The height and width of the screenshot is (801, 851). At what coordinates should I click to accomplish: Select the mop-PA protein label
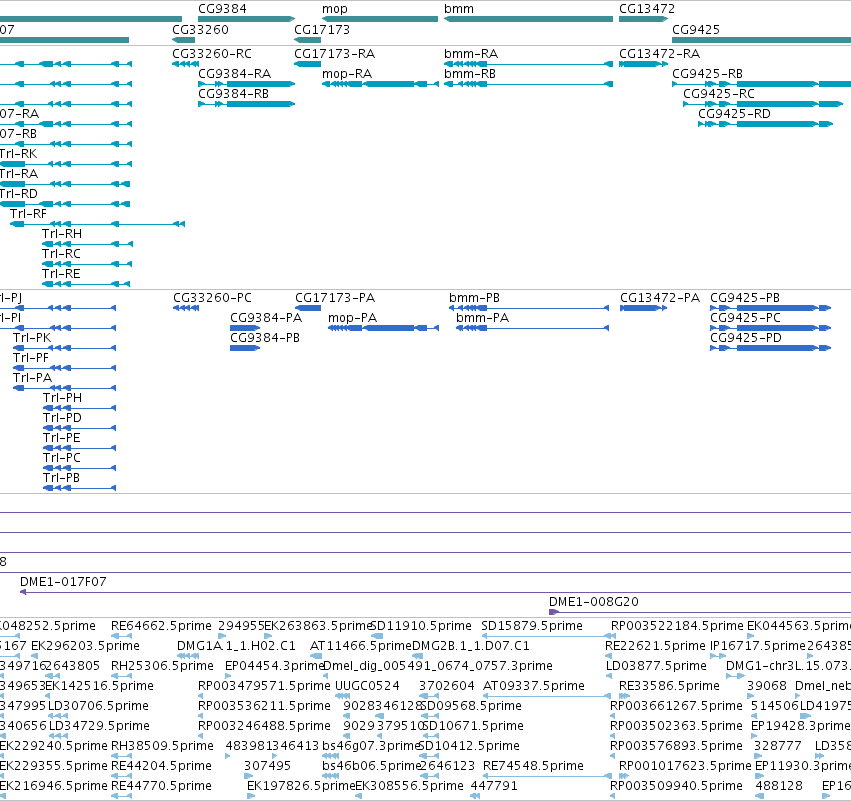(352, 318)
